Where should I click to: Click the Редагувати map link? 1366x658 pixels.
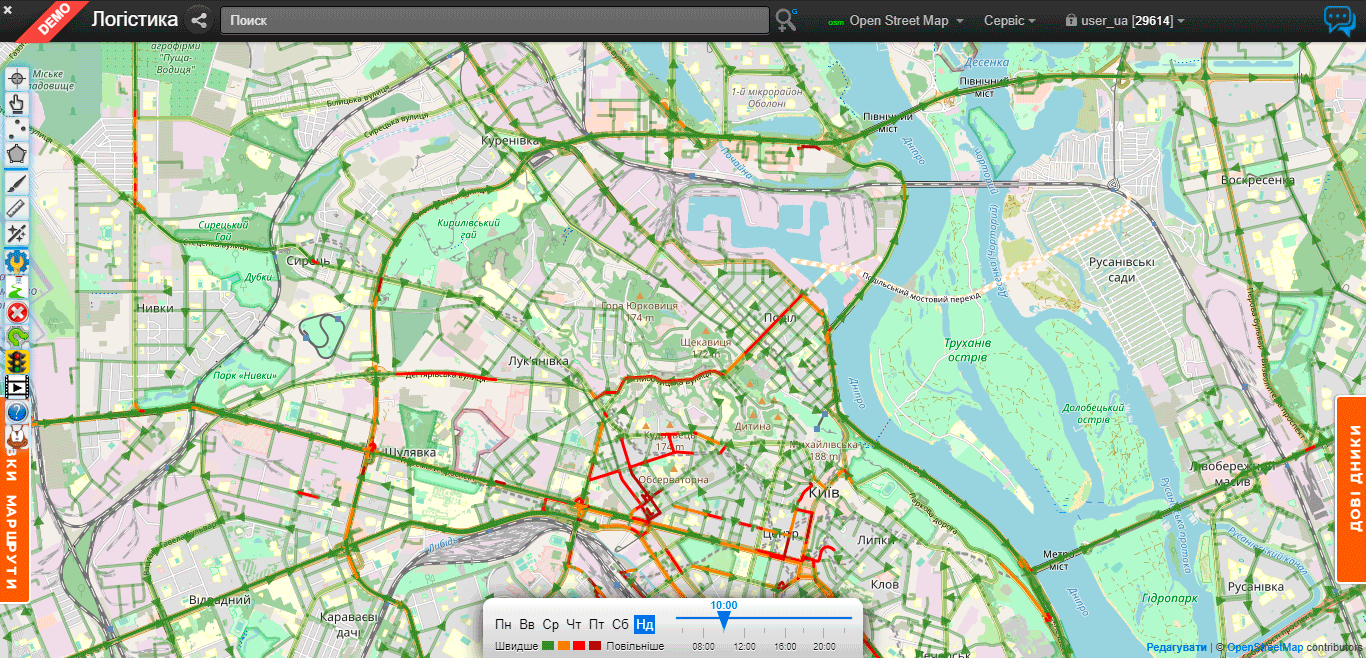[x=1176, y=647]
